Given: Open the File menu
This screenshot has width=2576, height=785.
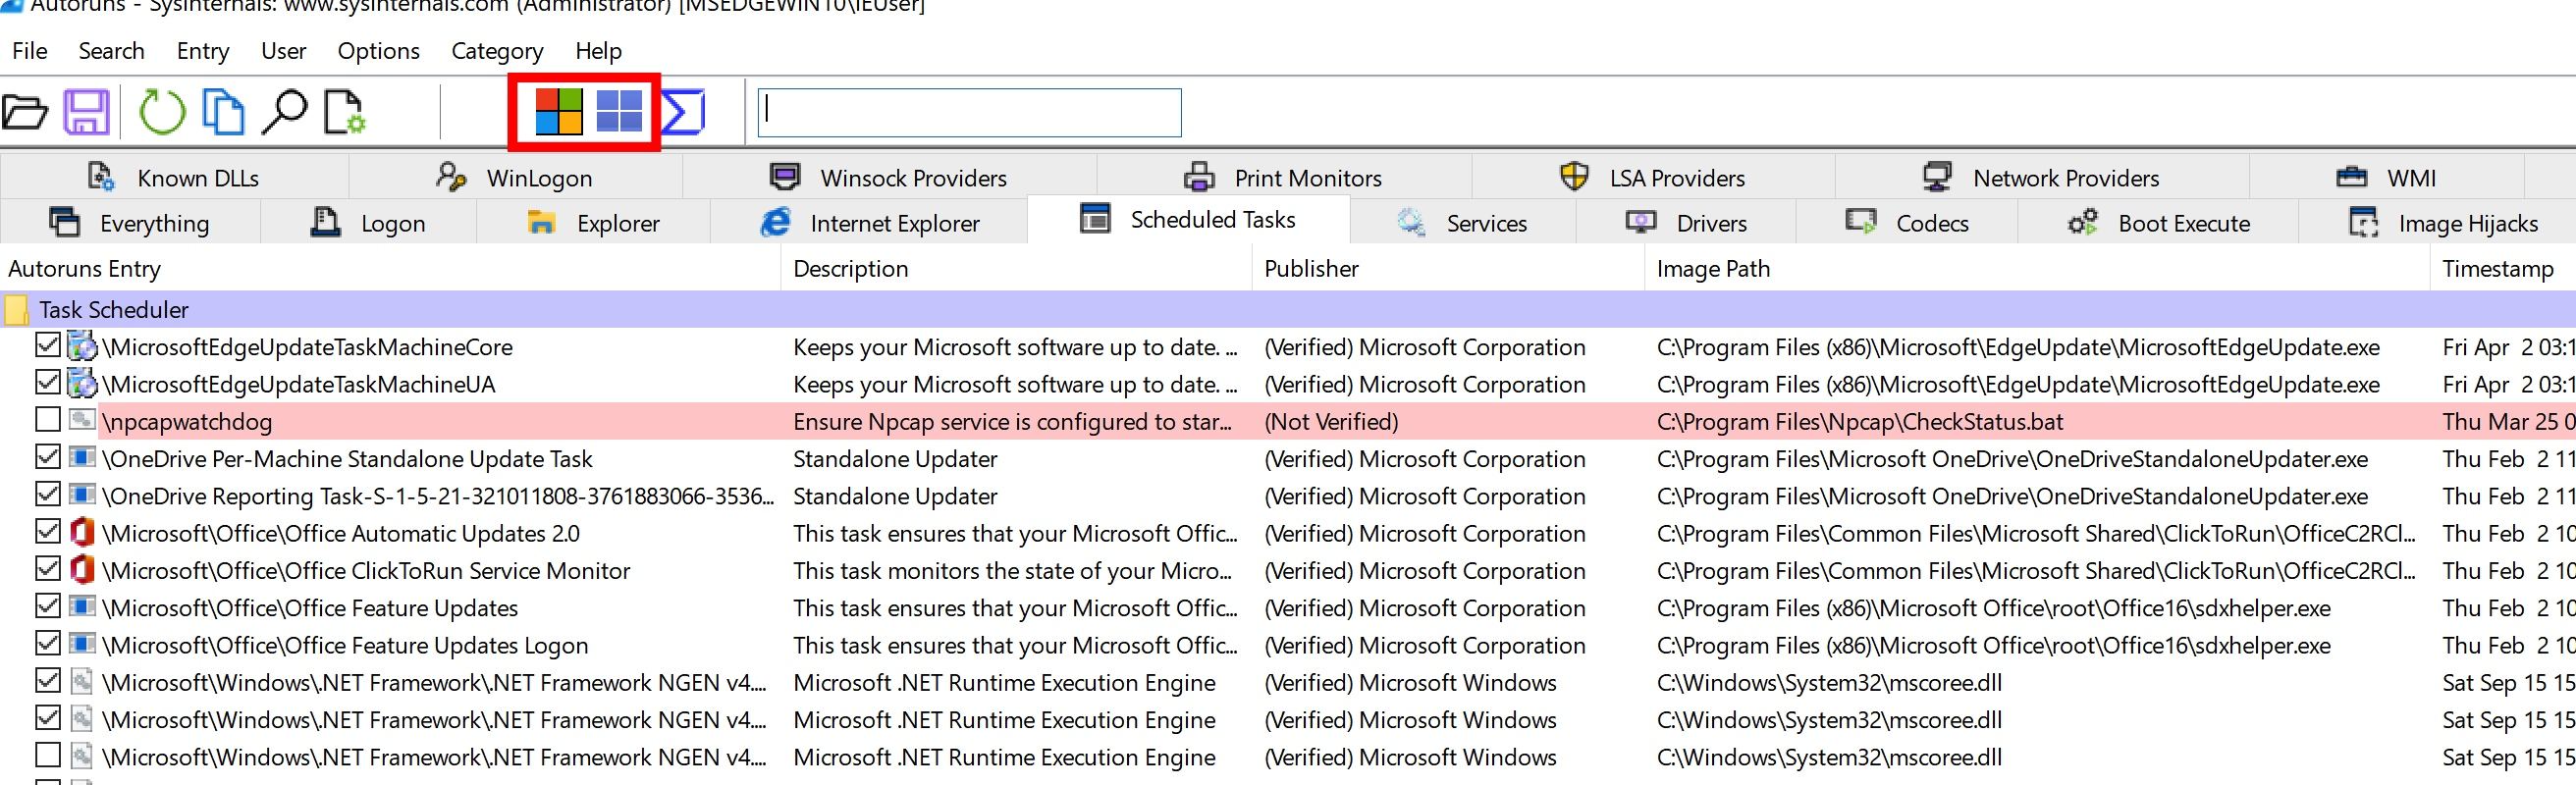Looking at the screenshot, I should click(x=30, y=51).
